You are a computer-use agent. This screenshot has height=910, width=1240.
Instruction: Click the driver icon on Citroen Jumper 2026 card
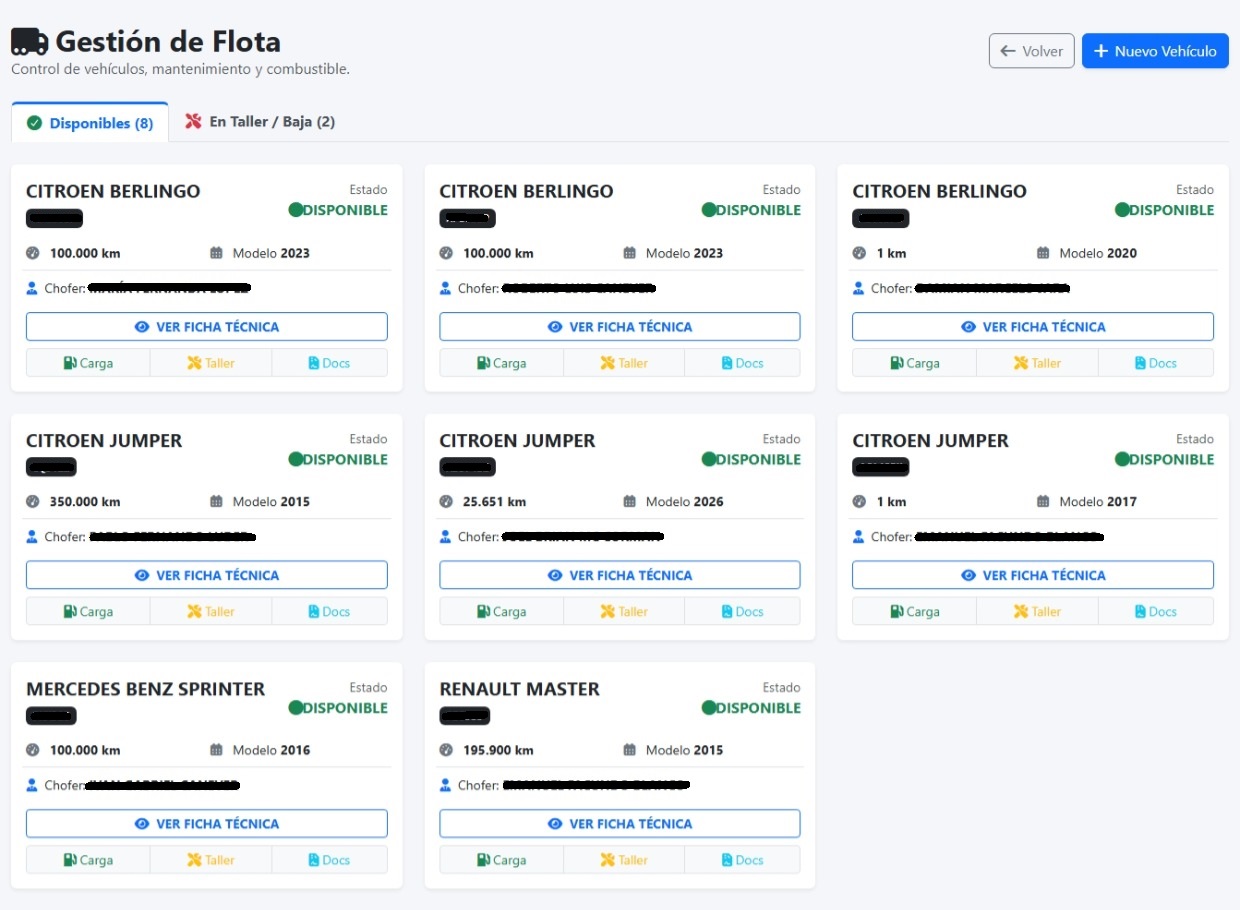[x=445, y=537]
